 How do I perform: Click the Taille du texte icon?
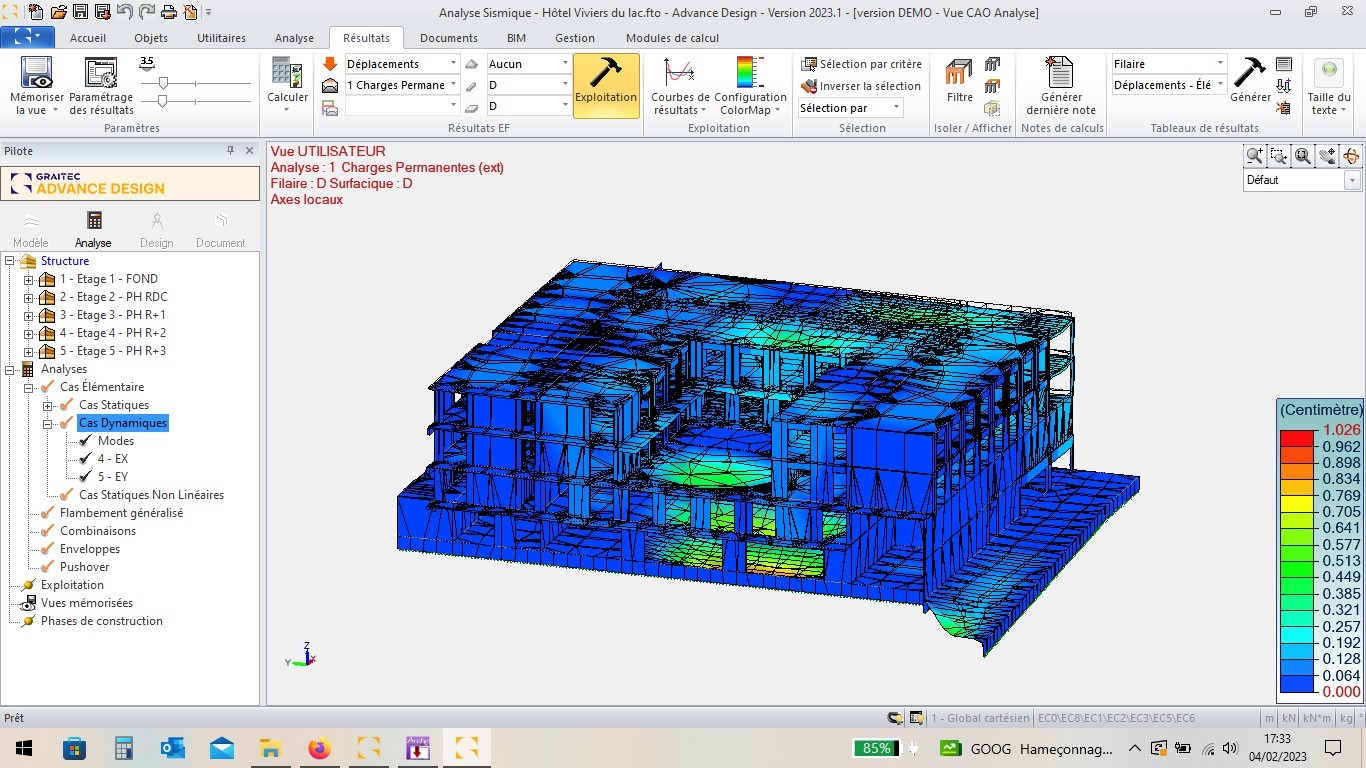tap(1329, 72)
